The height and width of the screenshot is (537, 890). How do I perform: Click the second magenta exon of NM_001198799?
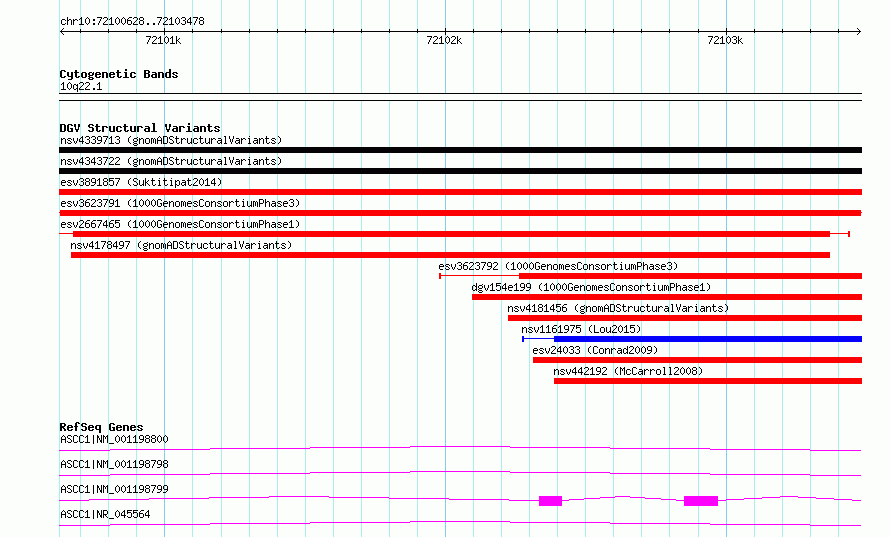701,501
